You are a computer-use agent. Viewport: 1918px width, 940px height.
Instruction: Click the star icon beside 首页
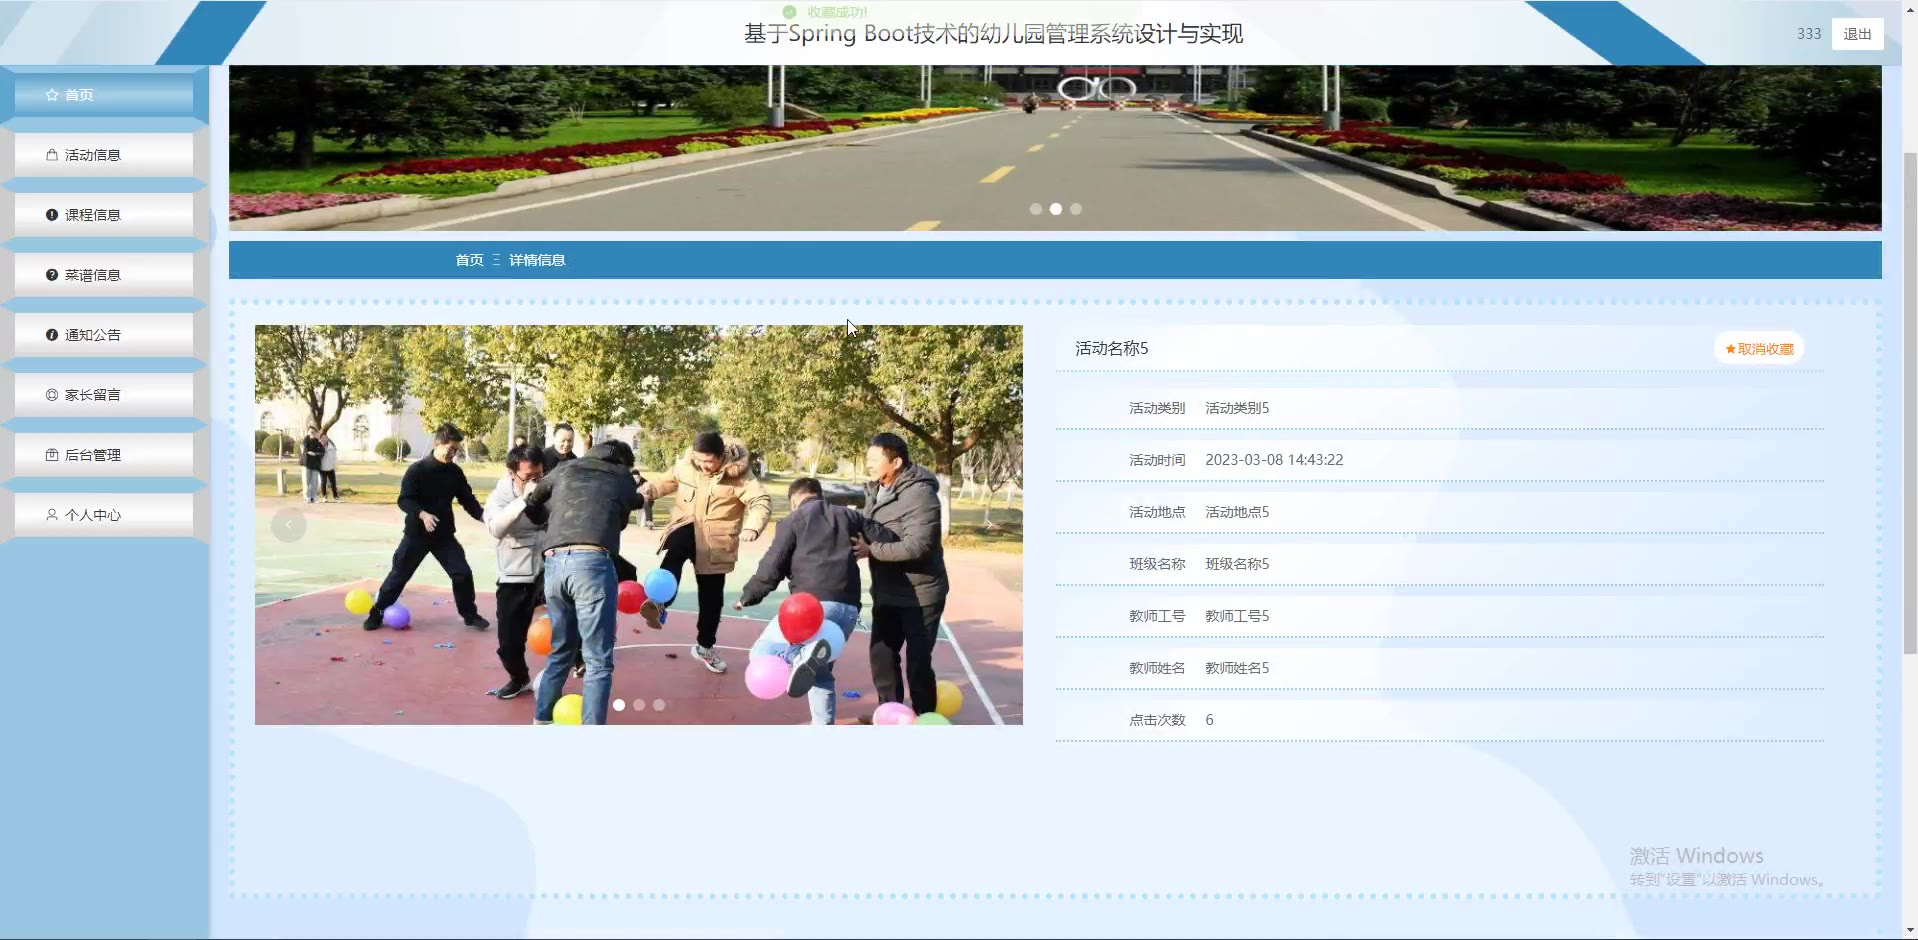52,95
